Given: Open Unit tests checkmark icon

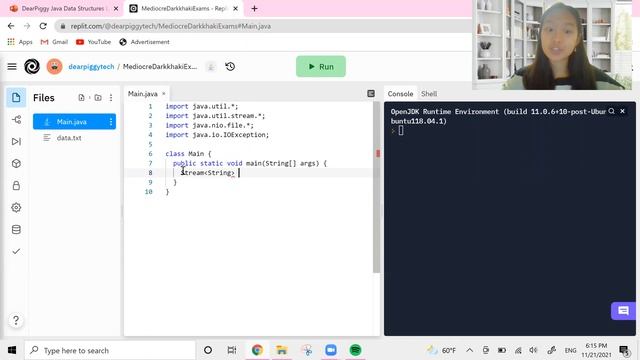Looking at the screenshot, I should click(x=16, y=251).
